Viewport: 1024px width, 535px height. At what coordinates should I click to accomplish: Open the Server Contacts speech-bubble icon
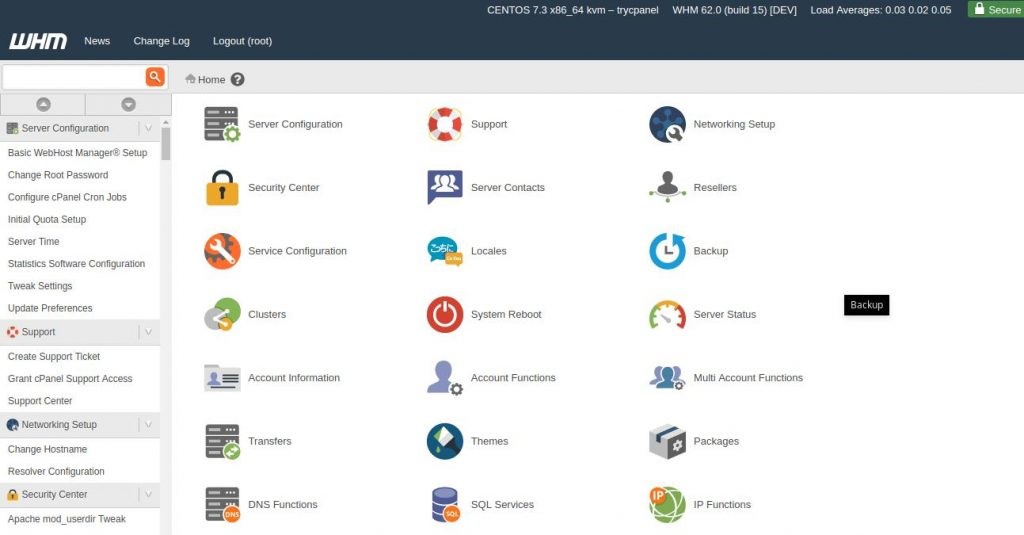click(x=445, y=187)
